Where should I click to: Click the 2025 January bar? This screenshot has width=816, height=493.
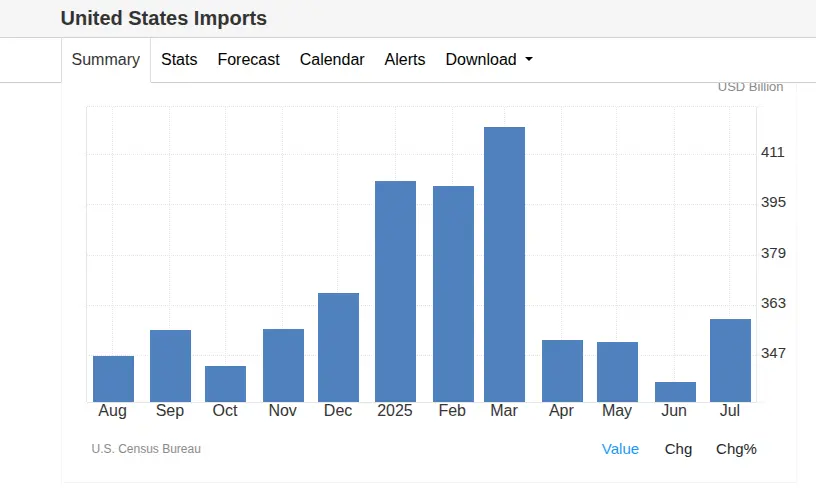(x=395, y=292)
